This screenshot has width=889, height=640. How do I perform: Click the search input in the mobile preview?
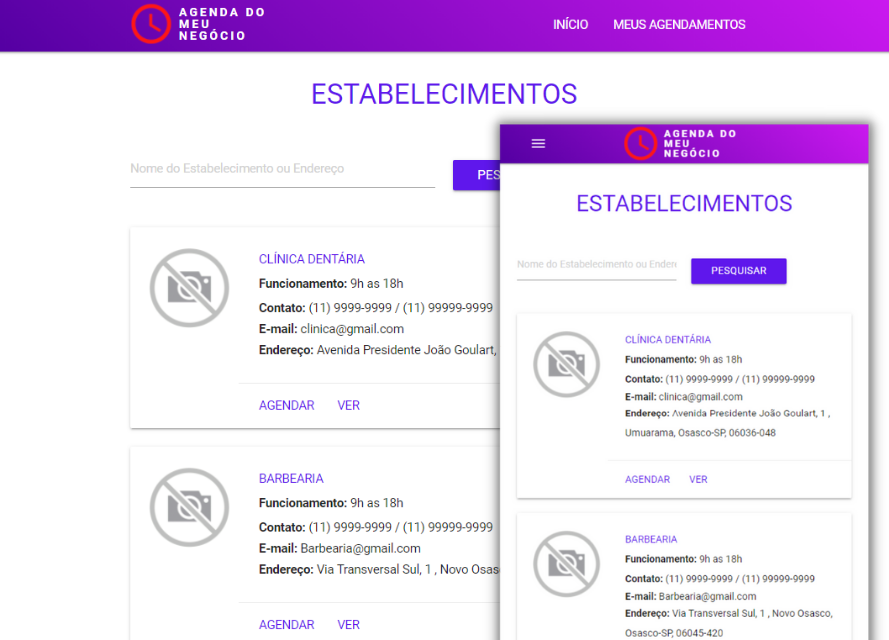[596, 263]
